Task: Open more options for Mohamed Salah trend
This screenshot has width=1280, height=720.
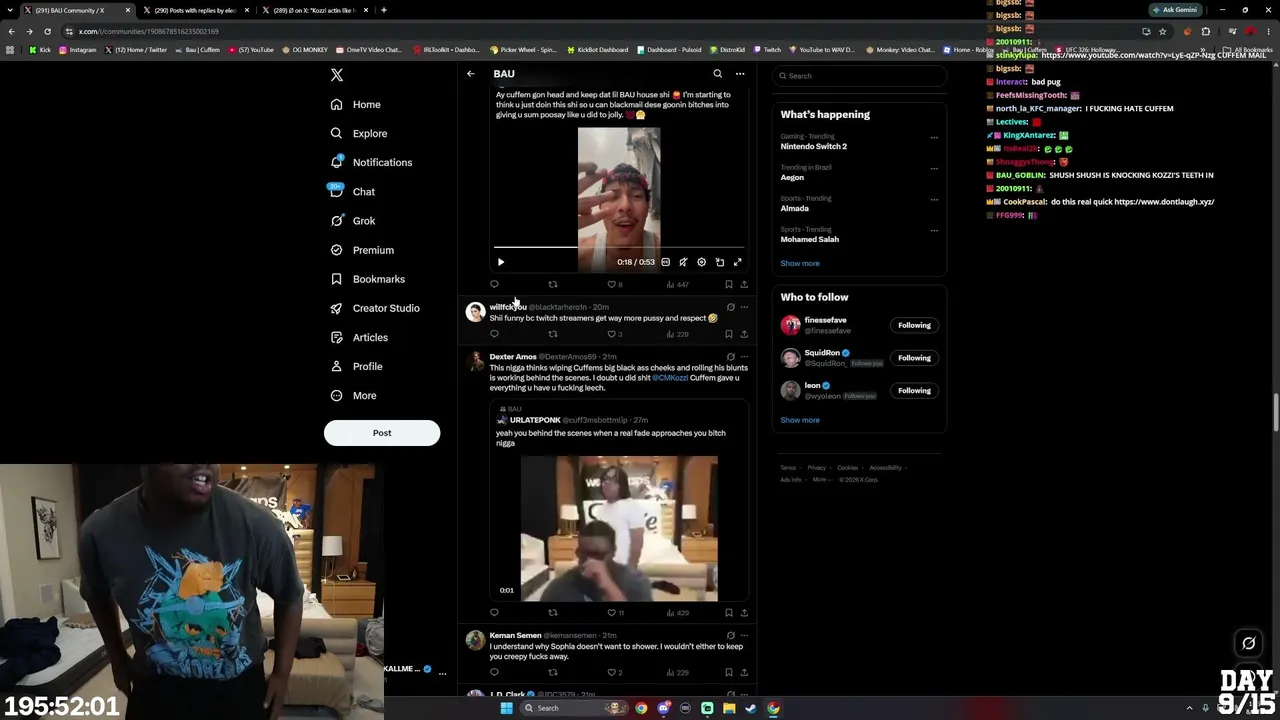Action: pos(934,231)
